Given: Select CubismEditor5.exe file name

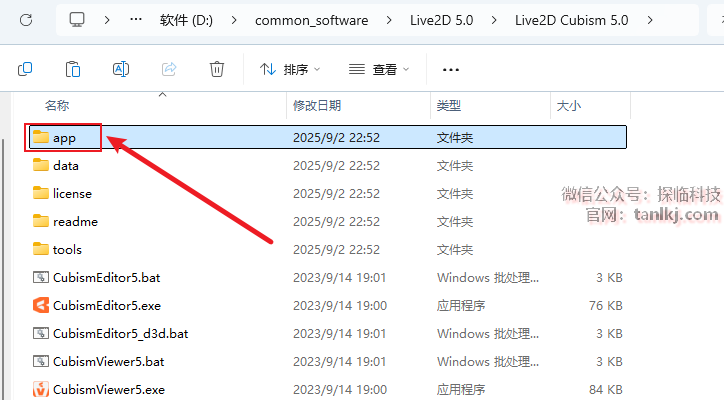Looking at the screenshot, I should pyautogui.click(x=107, y=306).
